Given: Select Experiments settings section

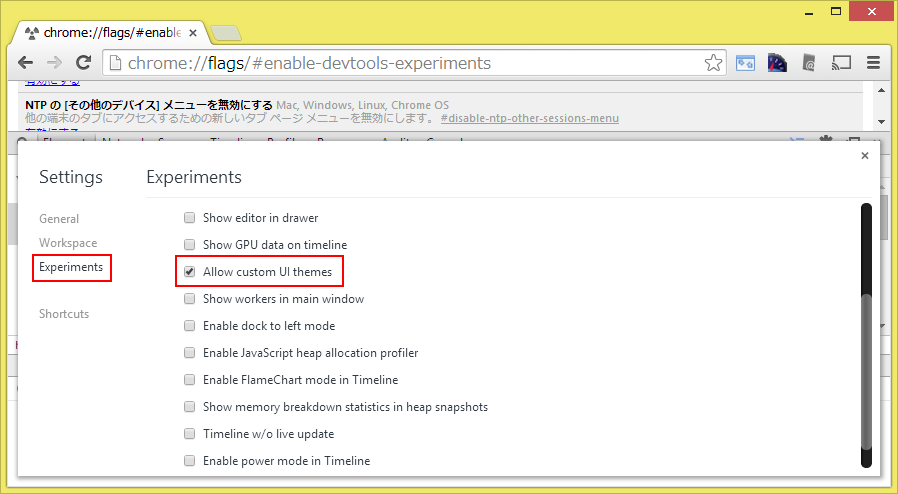Looking at the screenshot, I should pos(71,267).
